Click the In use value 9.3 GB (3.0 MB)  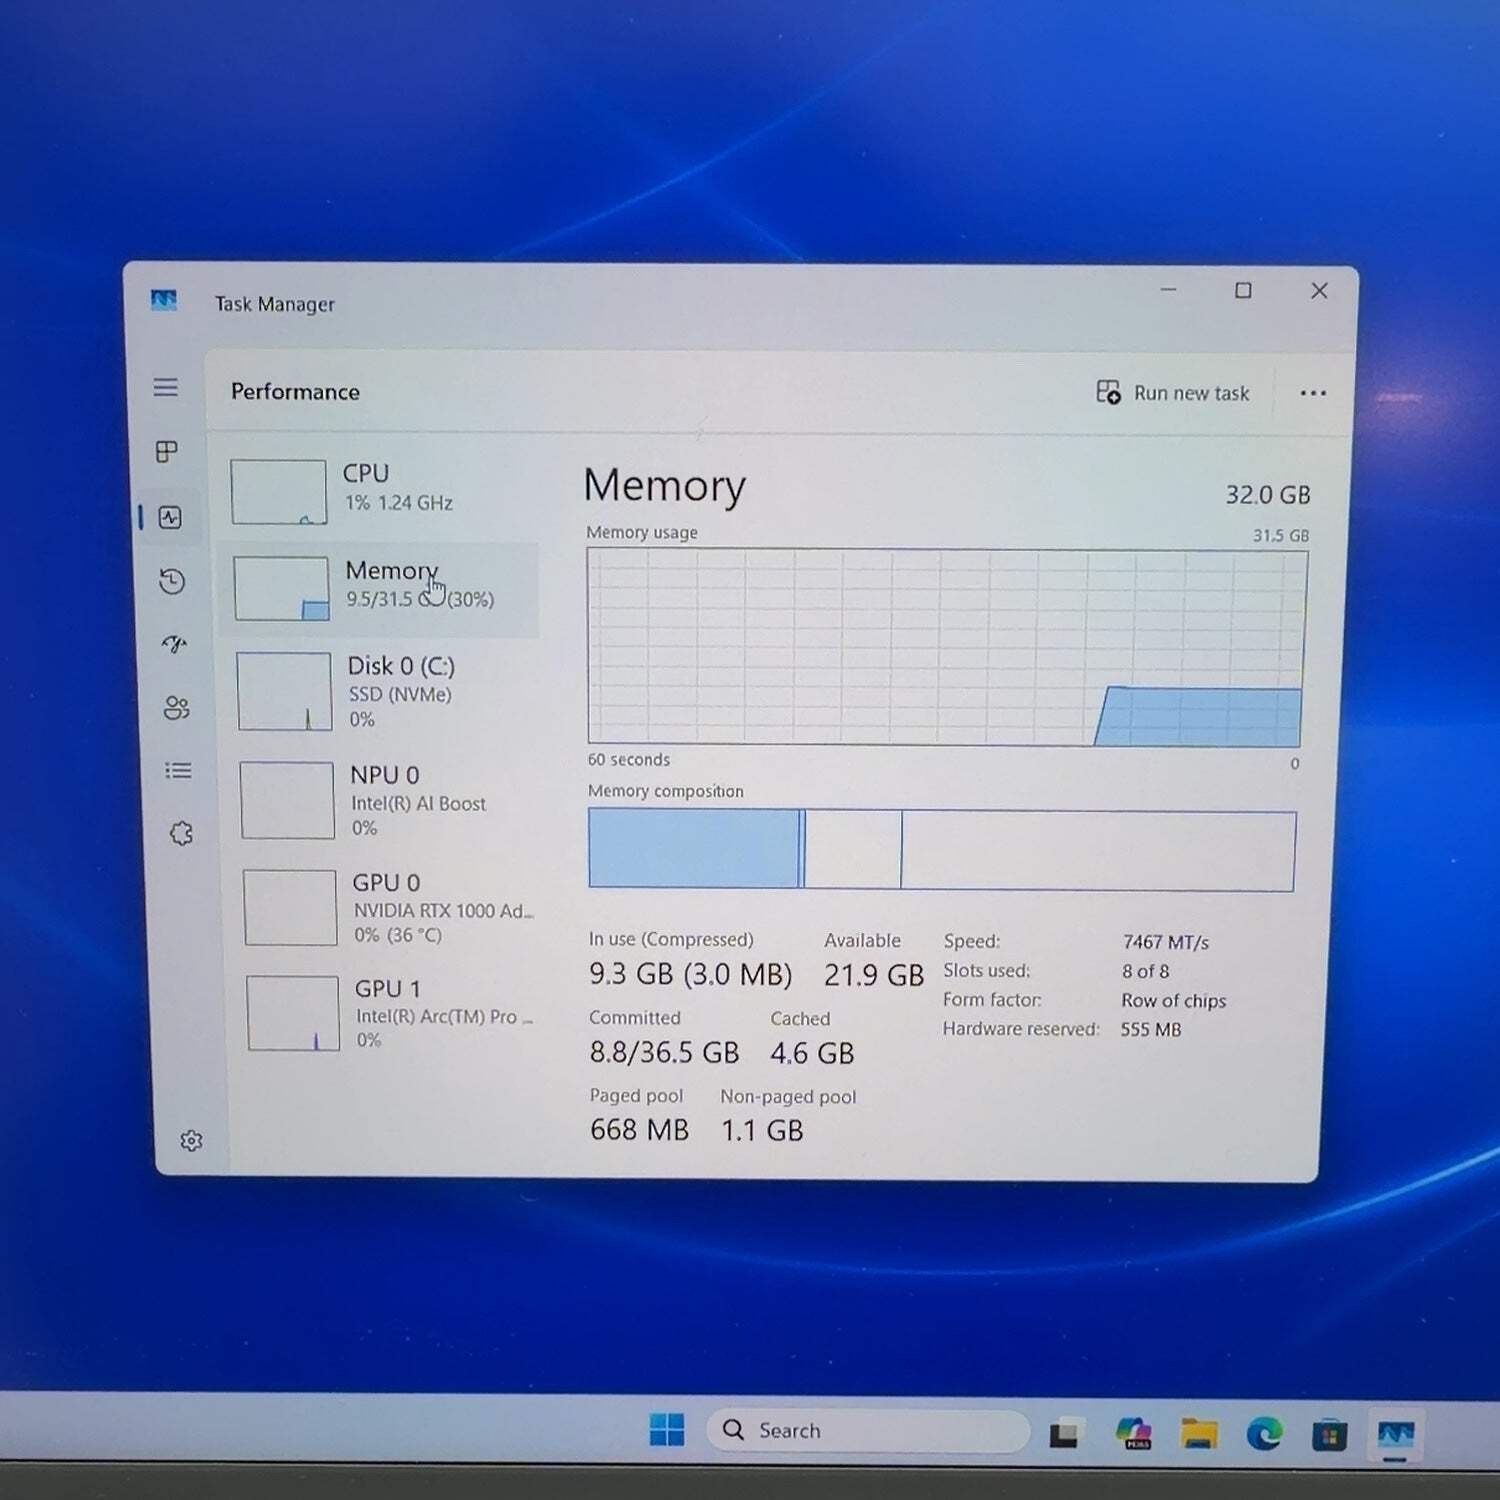coord(690,974)
